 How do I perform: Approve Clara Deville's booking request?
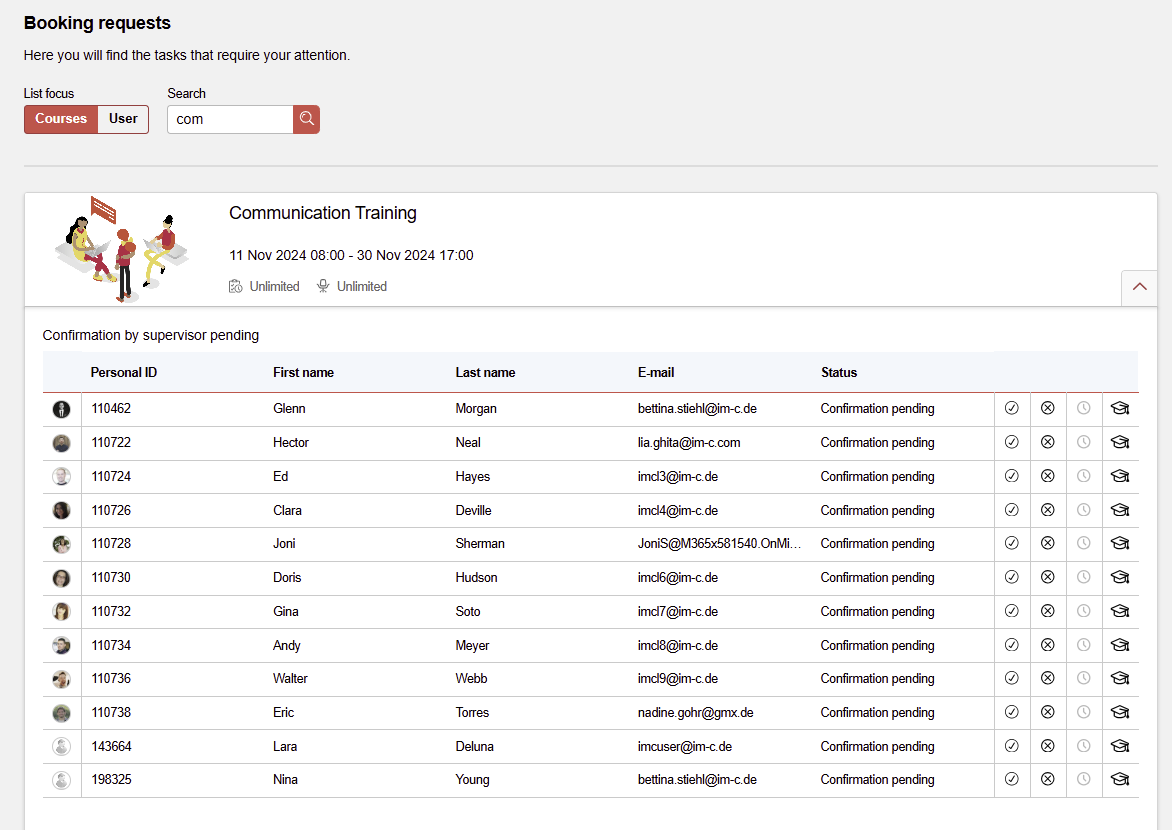click(x=1011, y=510)
